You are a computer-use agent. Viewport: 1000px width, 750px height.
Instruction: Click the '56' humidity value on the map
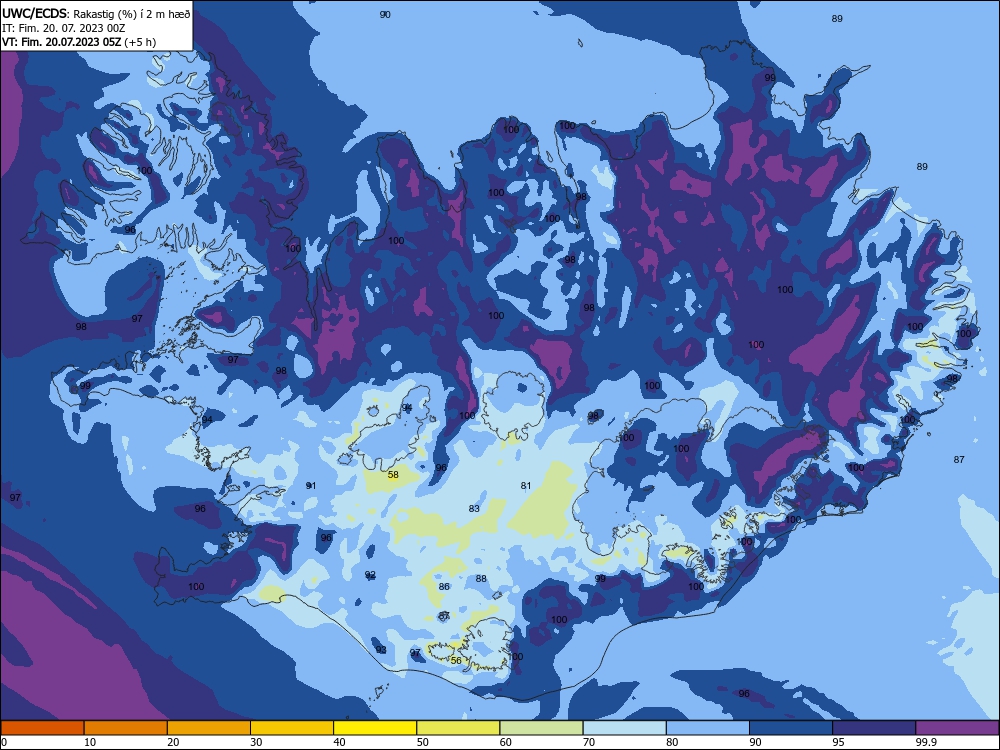tap(456, 661)
